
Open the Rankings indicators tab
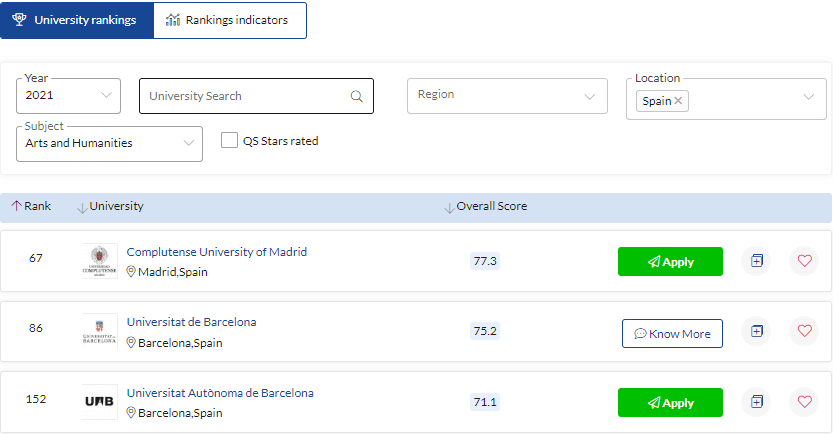[230, 20]
